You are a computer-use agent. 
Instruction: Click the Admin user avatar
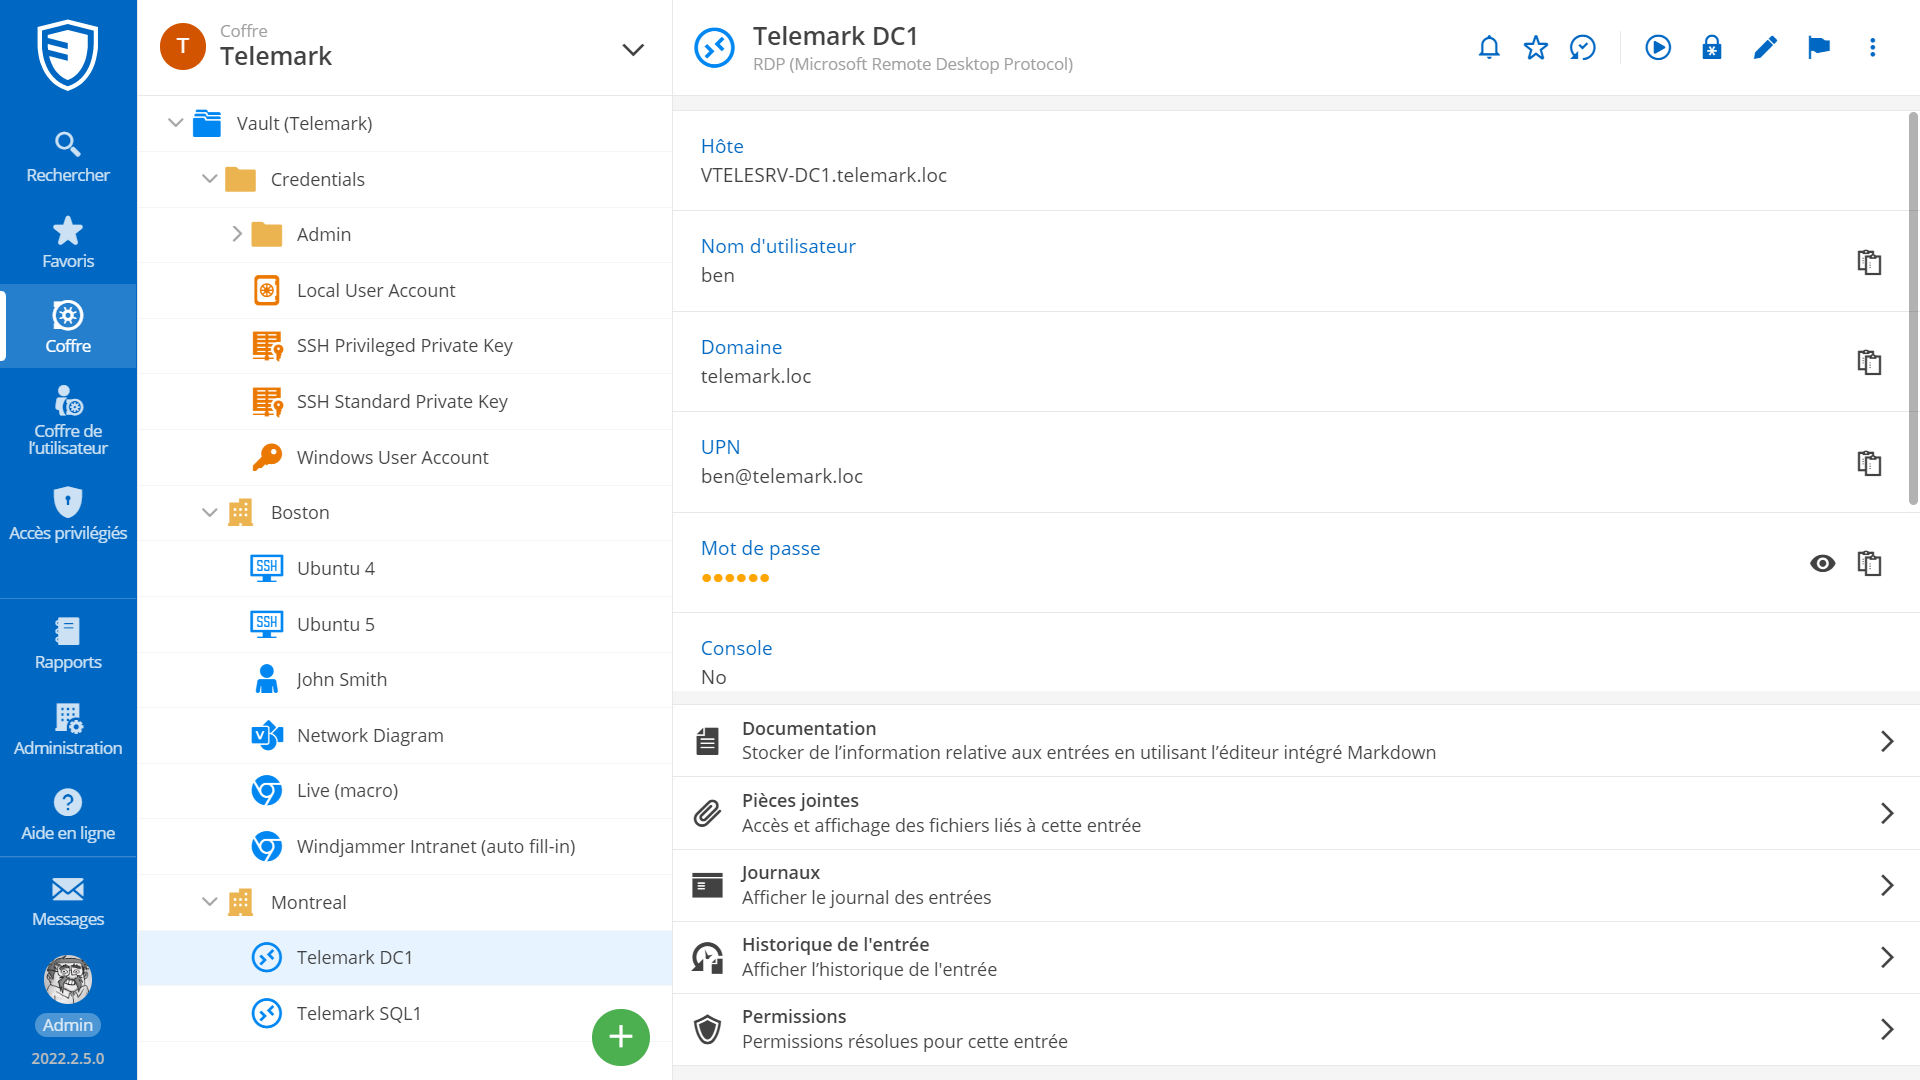coord(68,980)
